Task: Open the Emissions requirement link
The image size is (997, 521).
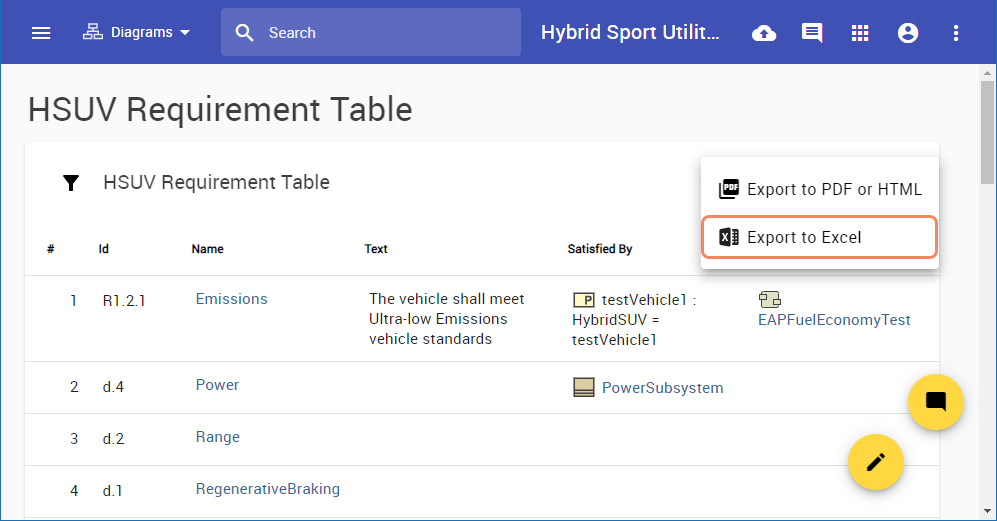Action: point(232,299)
